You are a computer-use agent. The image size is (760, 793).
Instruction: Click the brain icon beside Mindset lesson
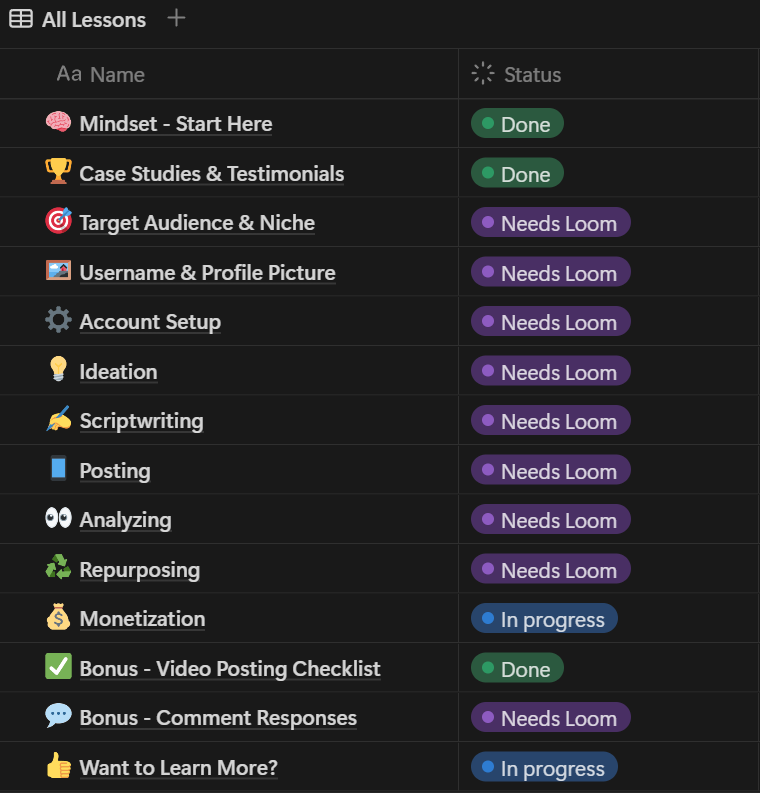tap(59, 123)
